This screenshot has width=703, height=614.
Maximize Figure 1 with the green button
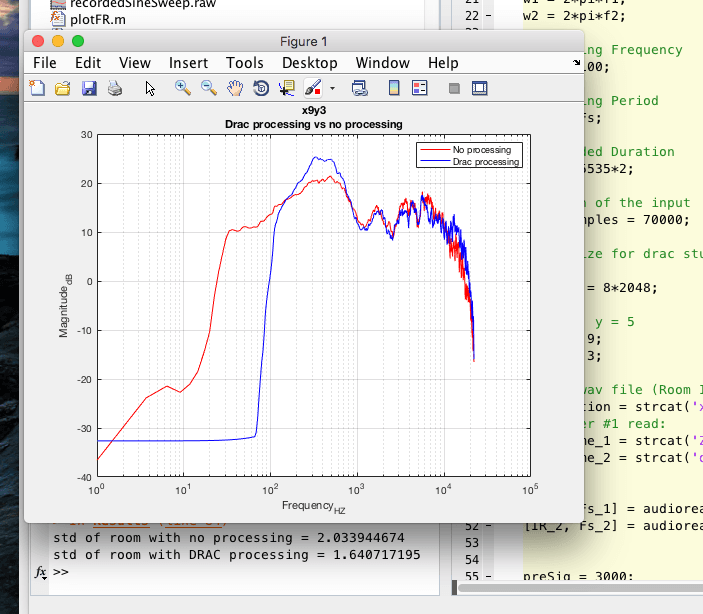click(78, 41)
